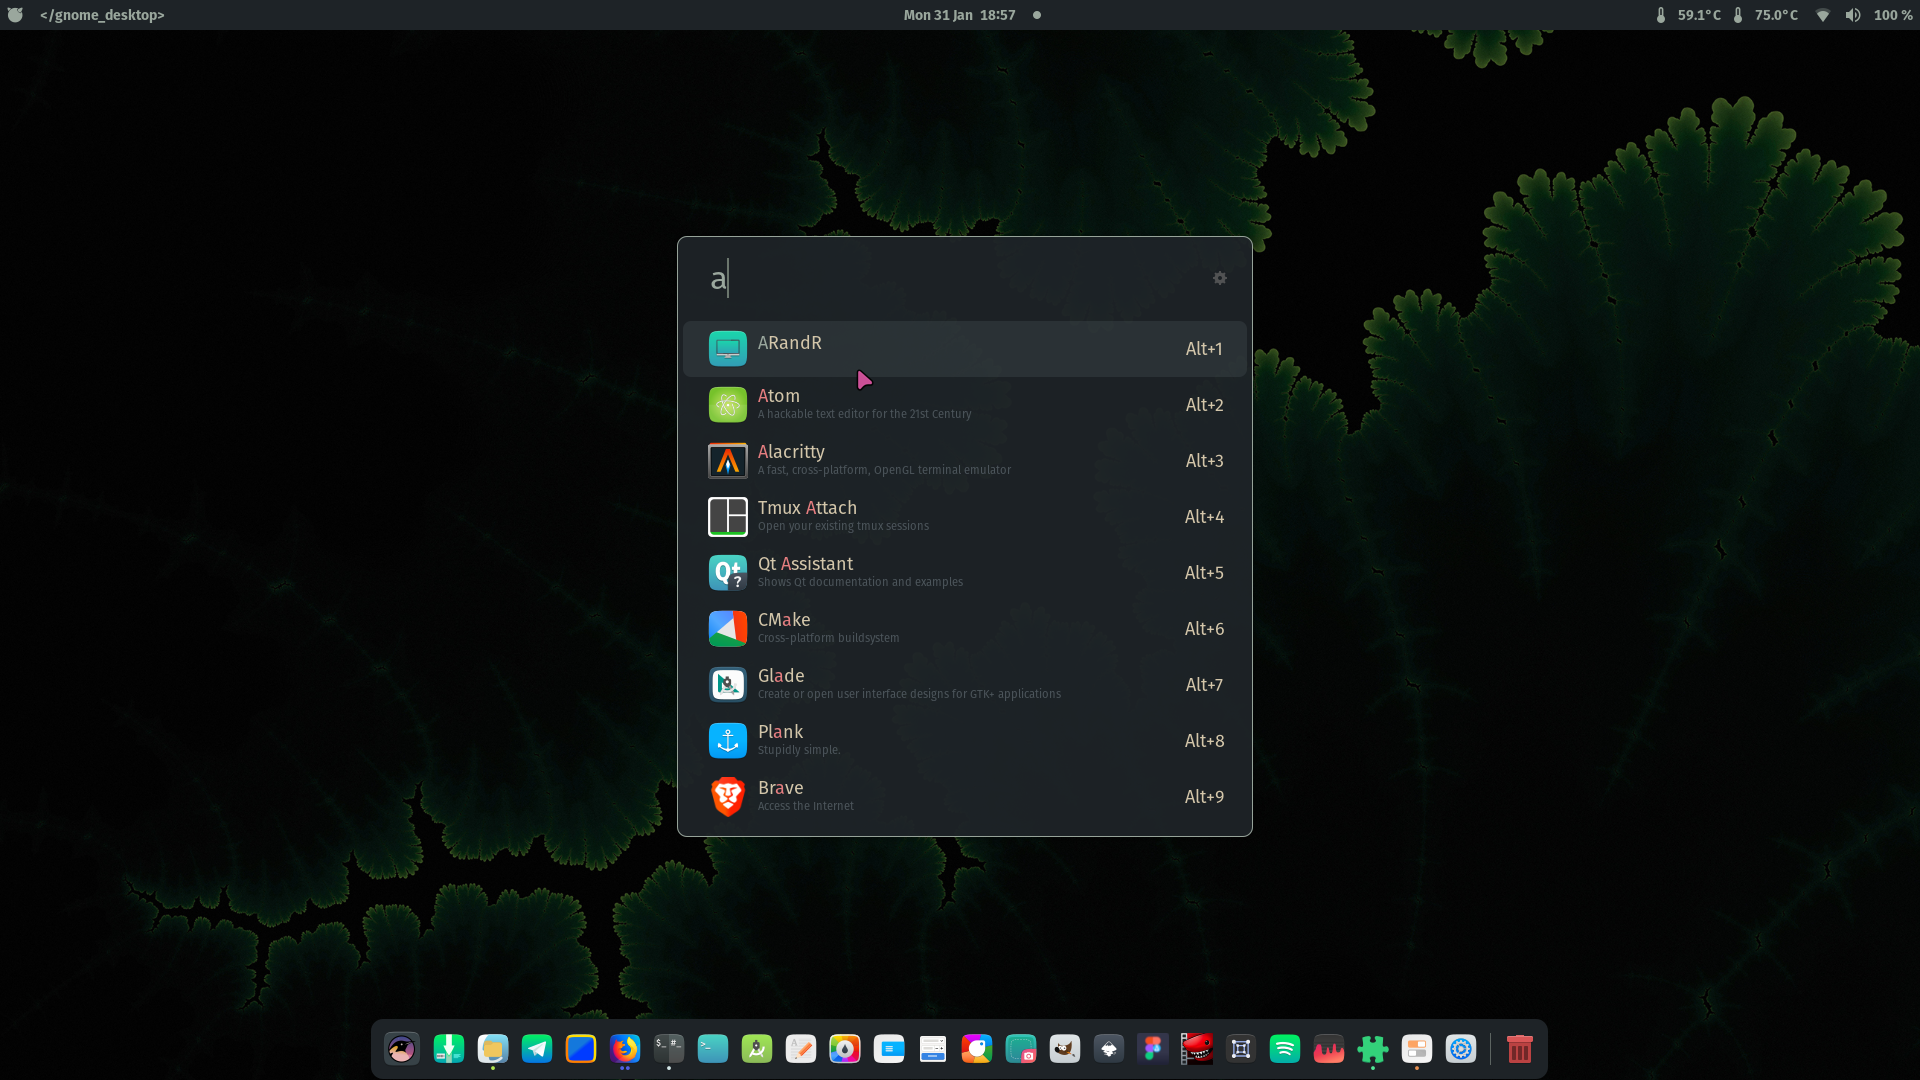Open the blue square app with yellow border
The image size is (1920, 1080).
pos(581,1049)
